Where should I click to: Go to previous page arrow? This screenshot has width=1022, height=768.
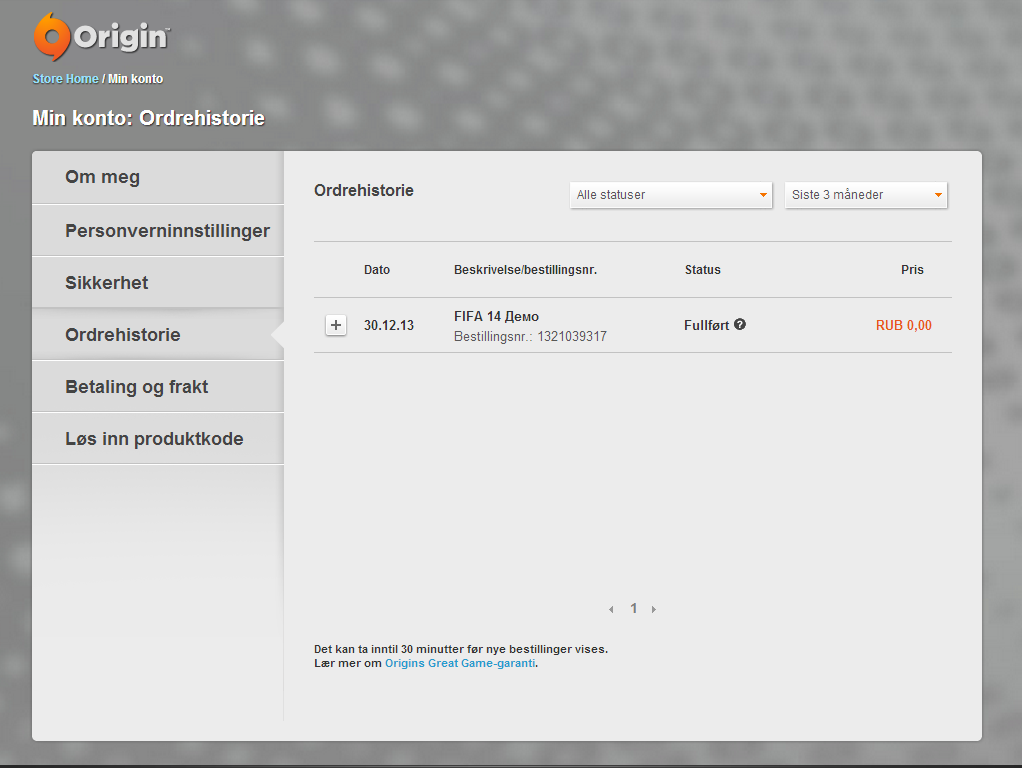click(611, 609)
